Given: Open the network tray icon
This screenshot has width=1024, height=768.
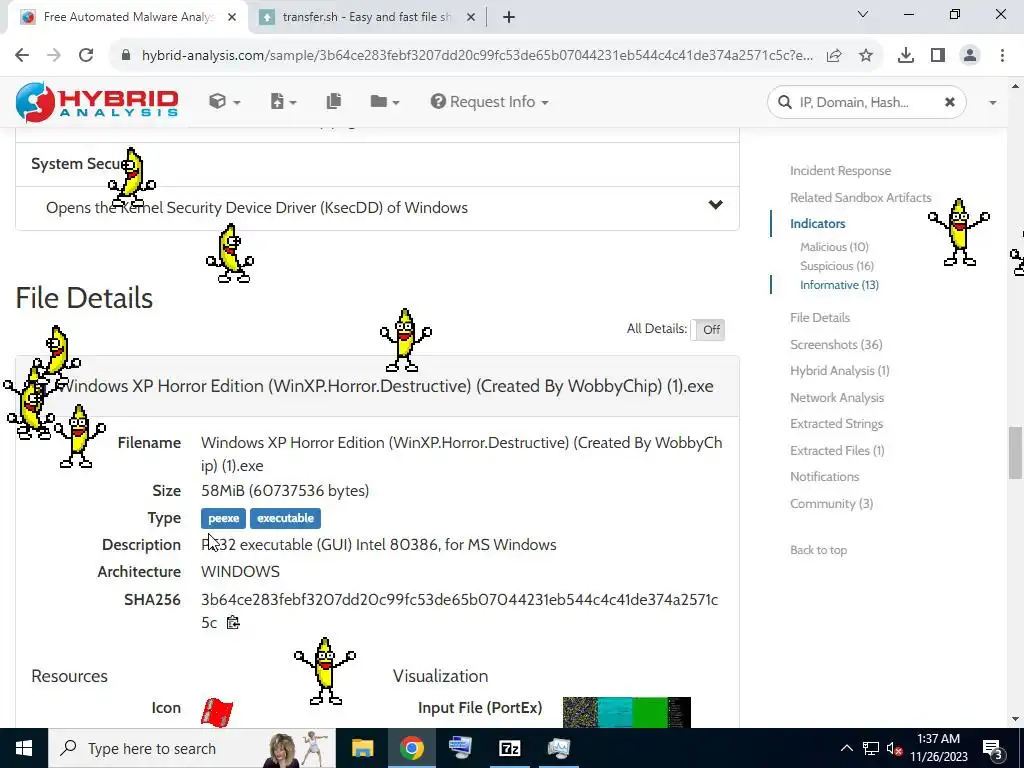Looking at the screenshot, I should point(871,748).
